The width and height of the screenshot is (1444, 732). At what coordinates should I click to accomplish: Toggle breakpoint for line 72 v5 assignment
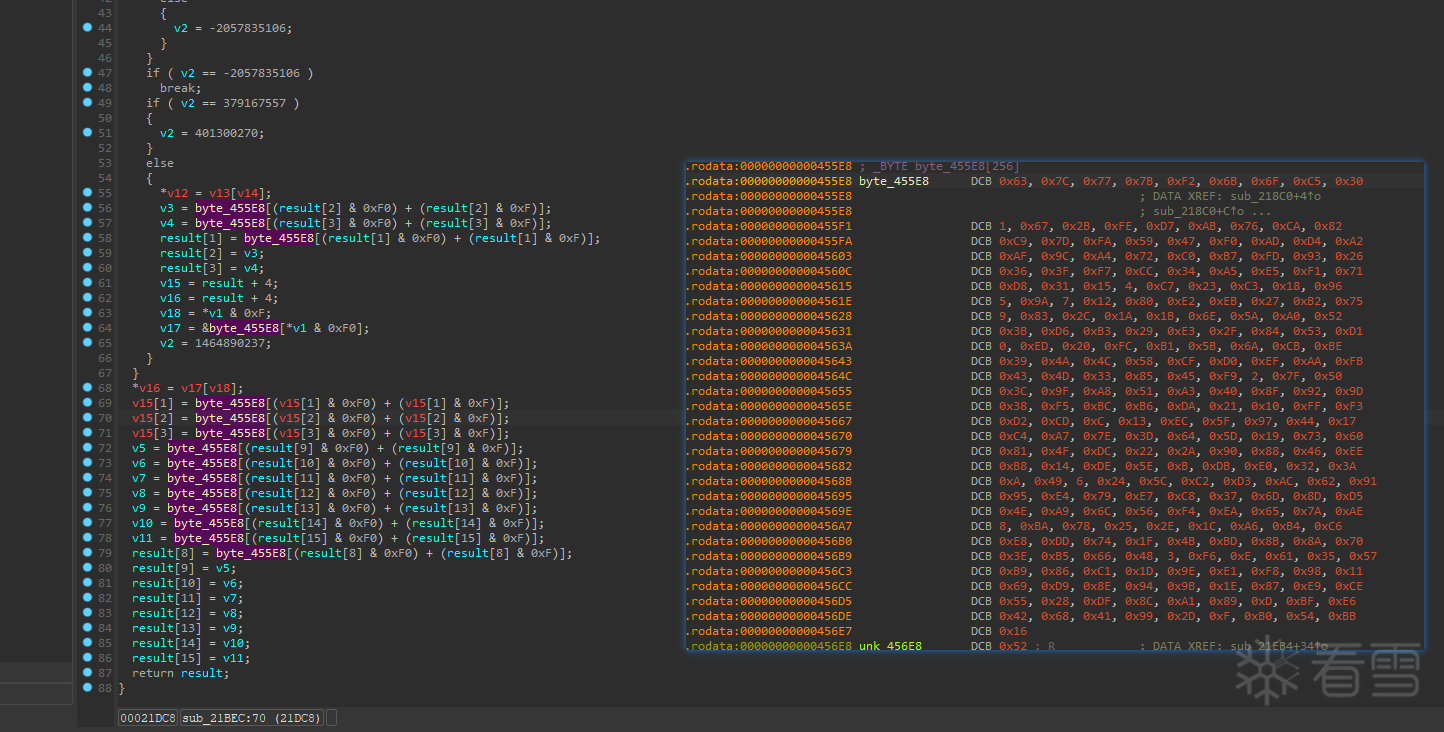(88, 447)
